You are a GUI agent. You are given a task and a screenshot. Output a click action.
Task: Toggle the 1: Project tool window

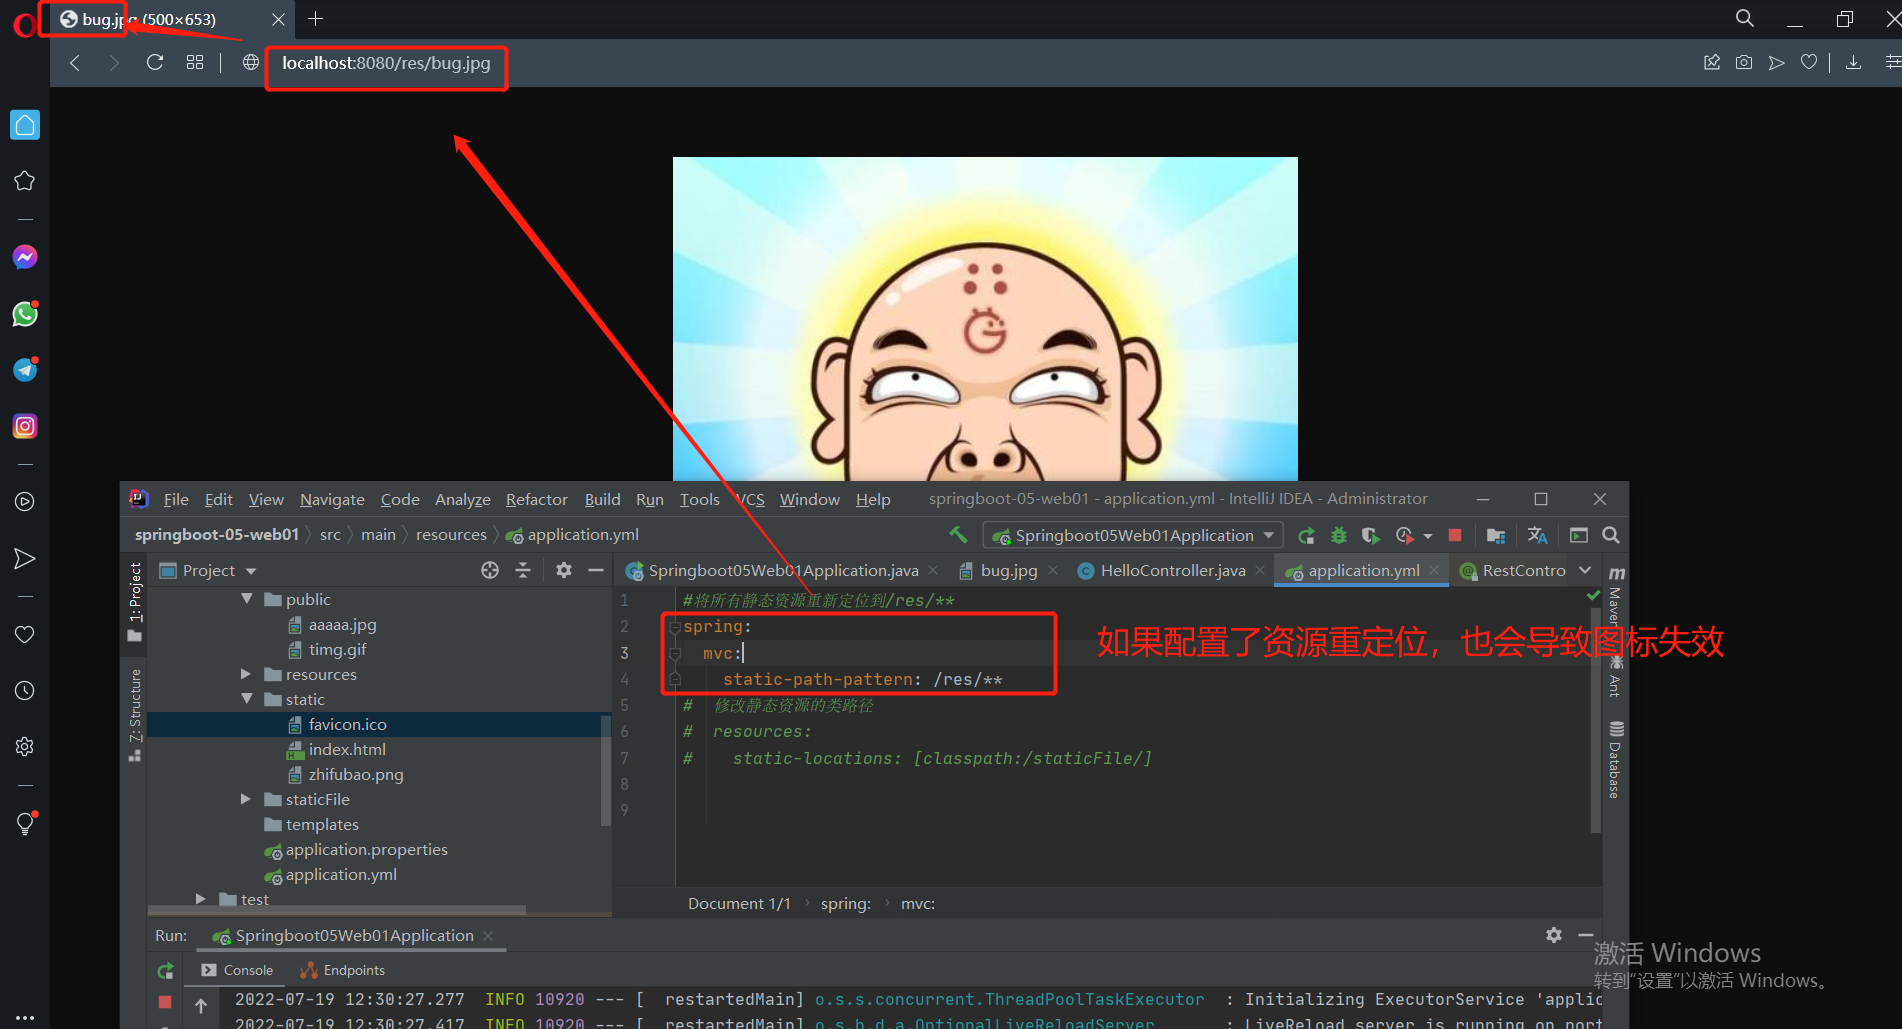[135, 603]
